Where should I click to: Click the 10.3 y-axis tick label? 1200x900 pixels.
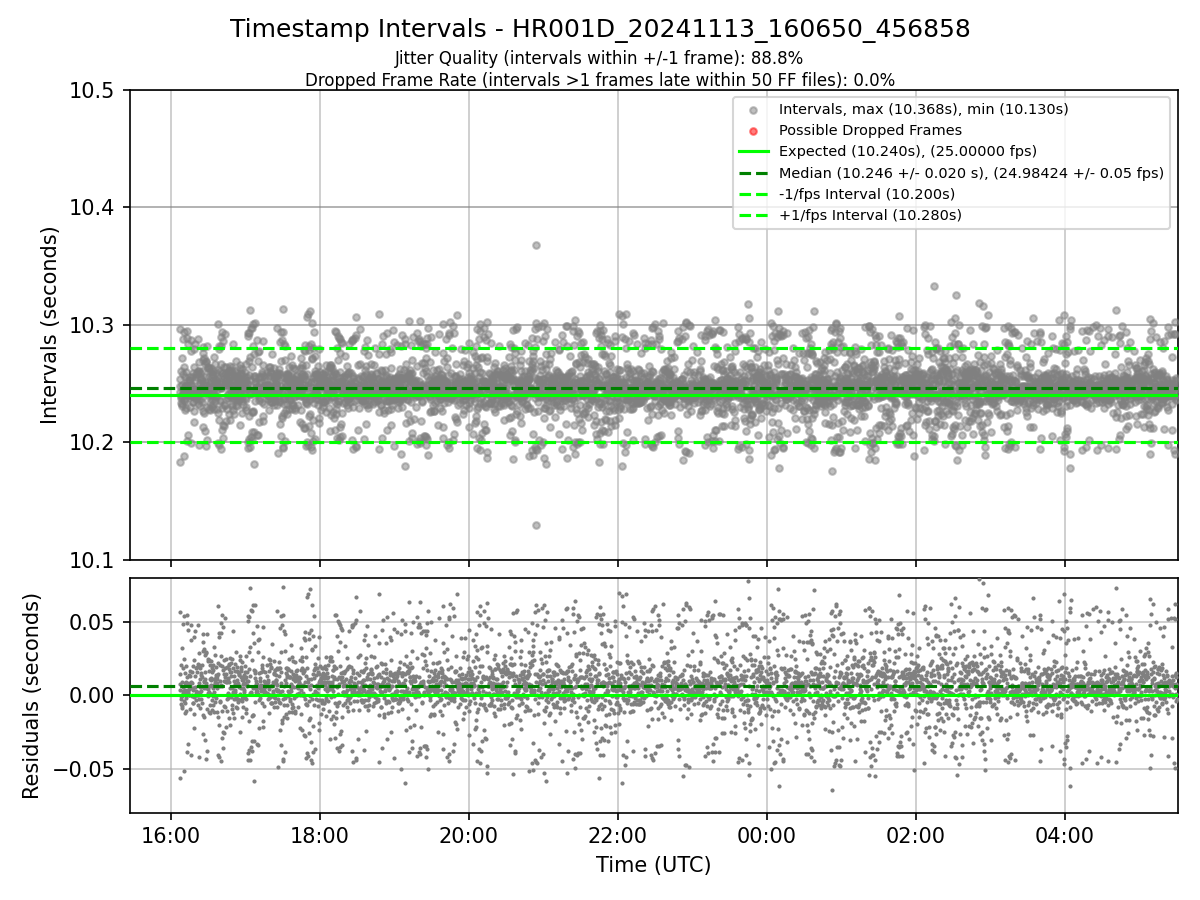94,326
